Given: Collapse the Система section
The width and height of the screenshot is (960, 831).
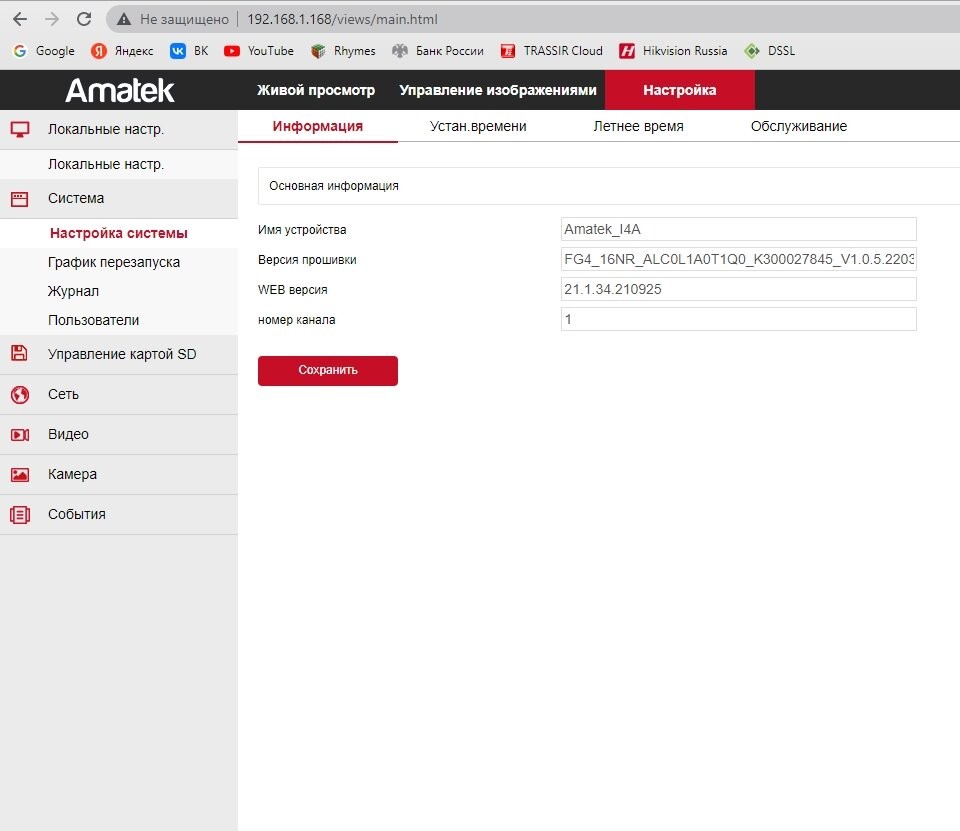Looking at the screenshot, I should point(119,198).
